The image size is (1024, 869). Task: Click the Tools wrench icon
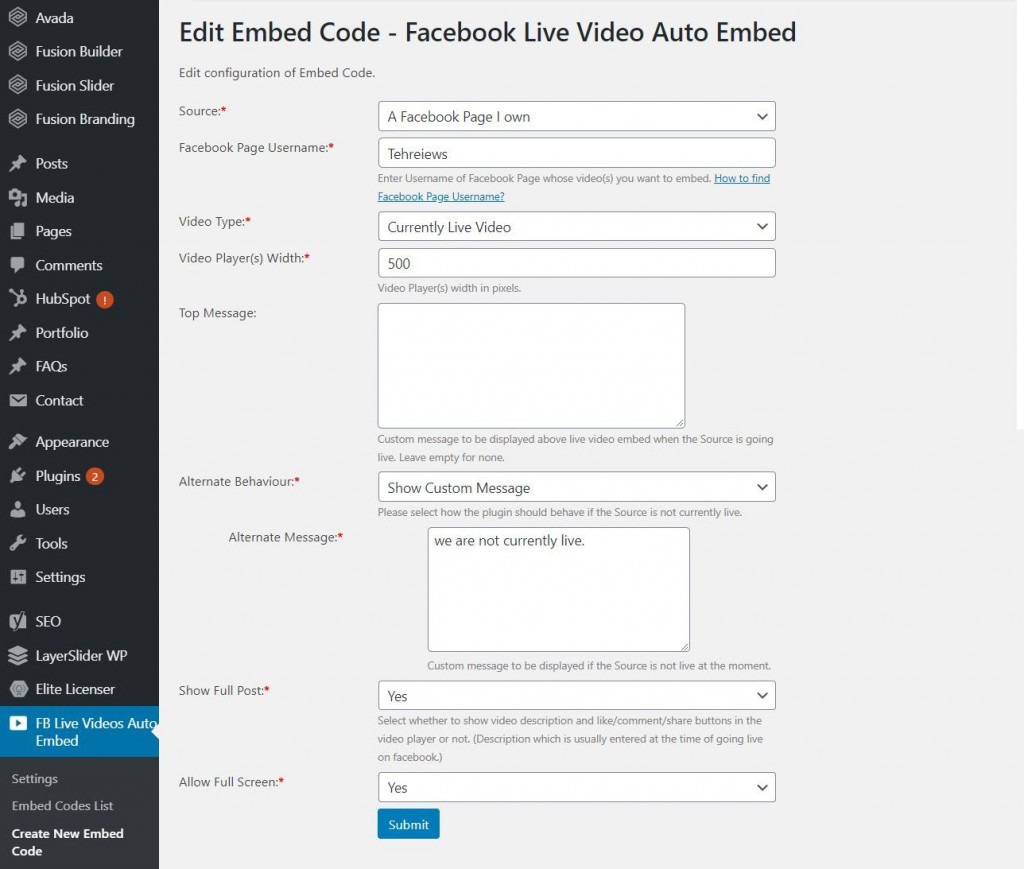[x=18, y=543]
